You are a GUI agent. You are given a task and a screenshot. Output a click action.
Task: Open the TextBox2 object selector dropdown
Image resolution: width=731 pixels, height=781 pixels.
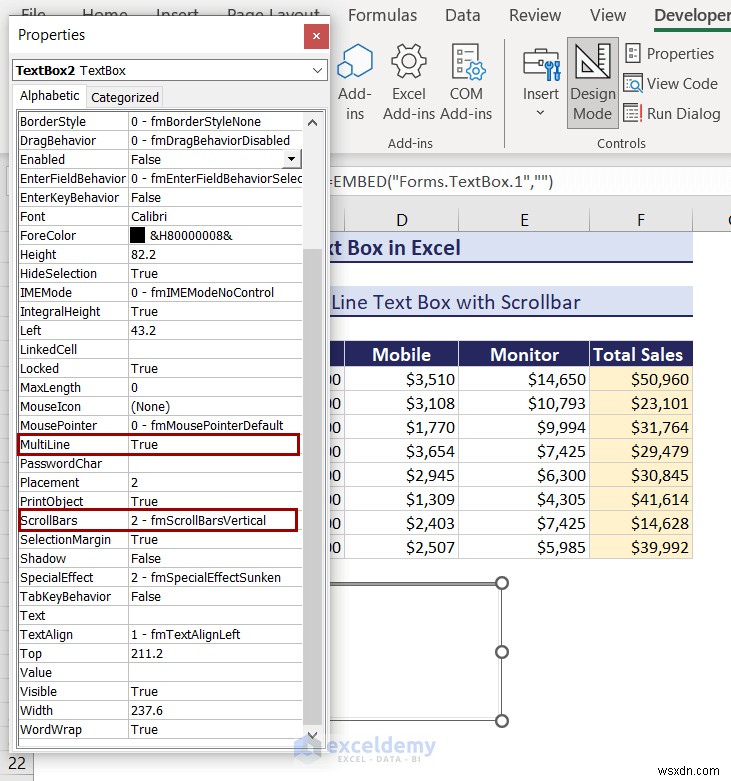point(317,70)
